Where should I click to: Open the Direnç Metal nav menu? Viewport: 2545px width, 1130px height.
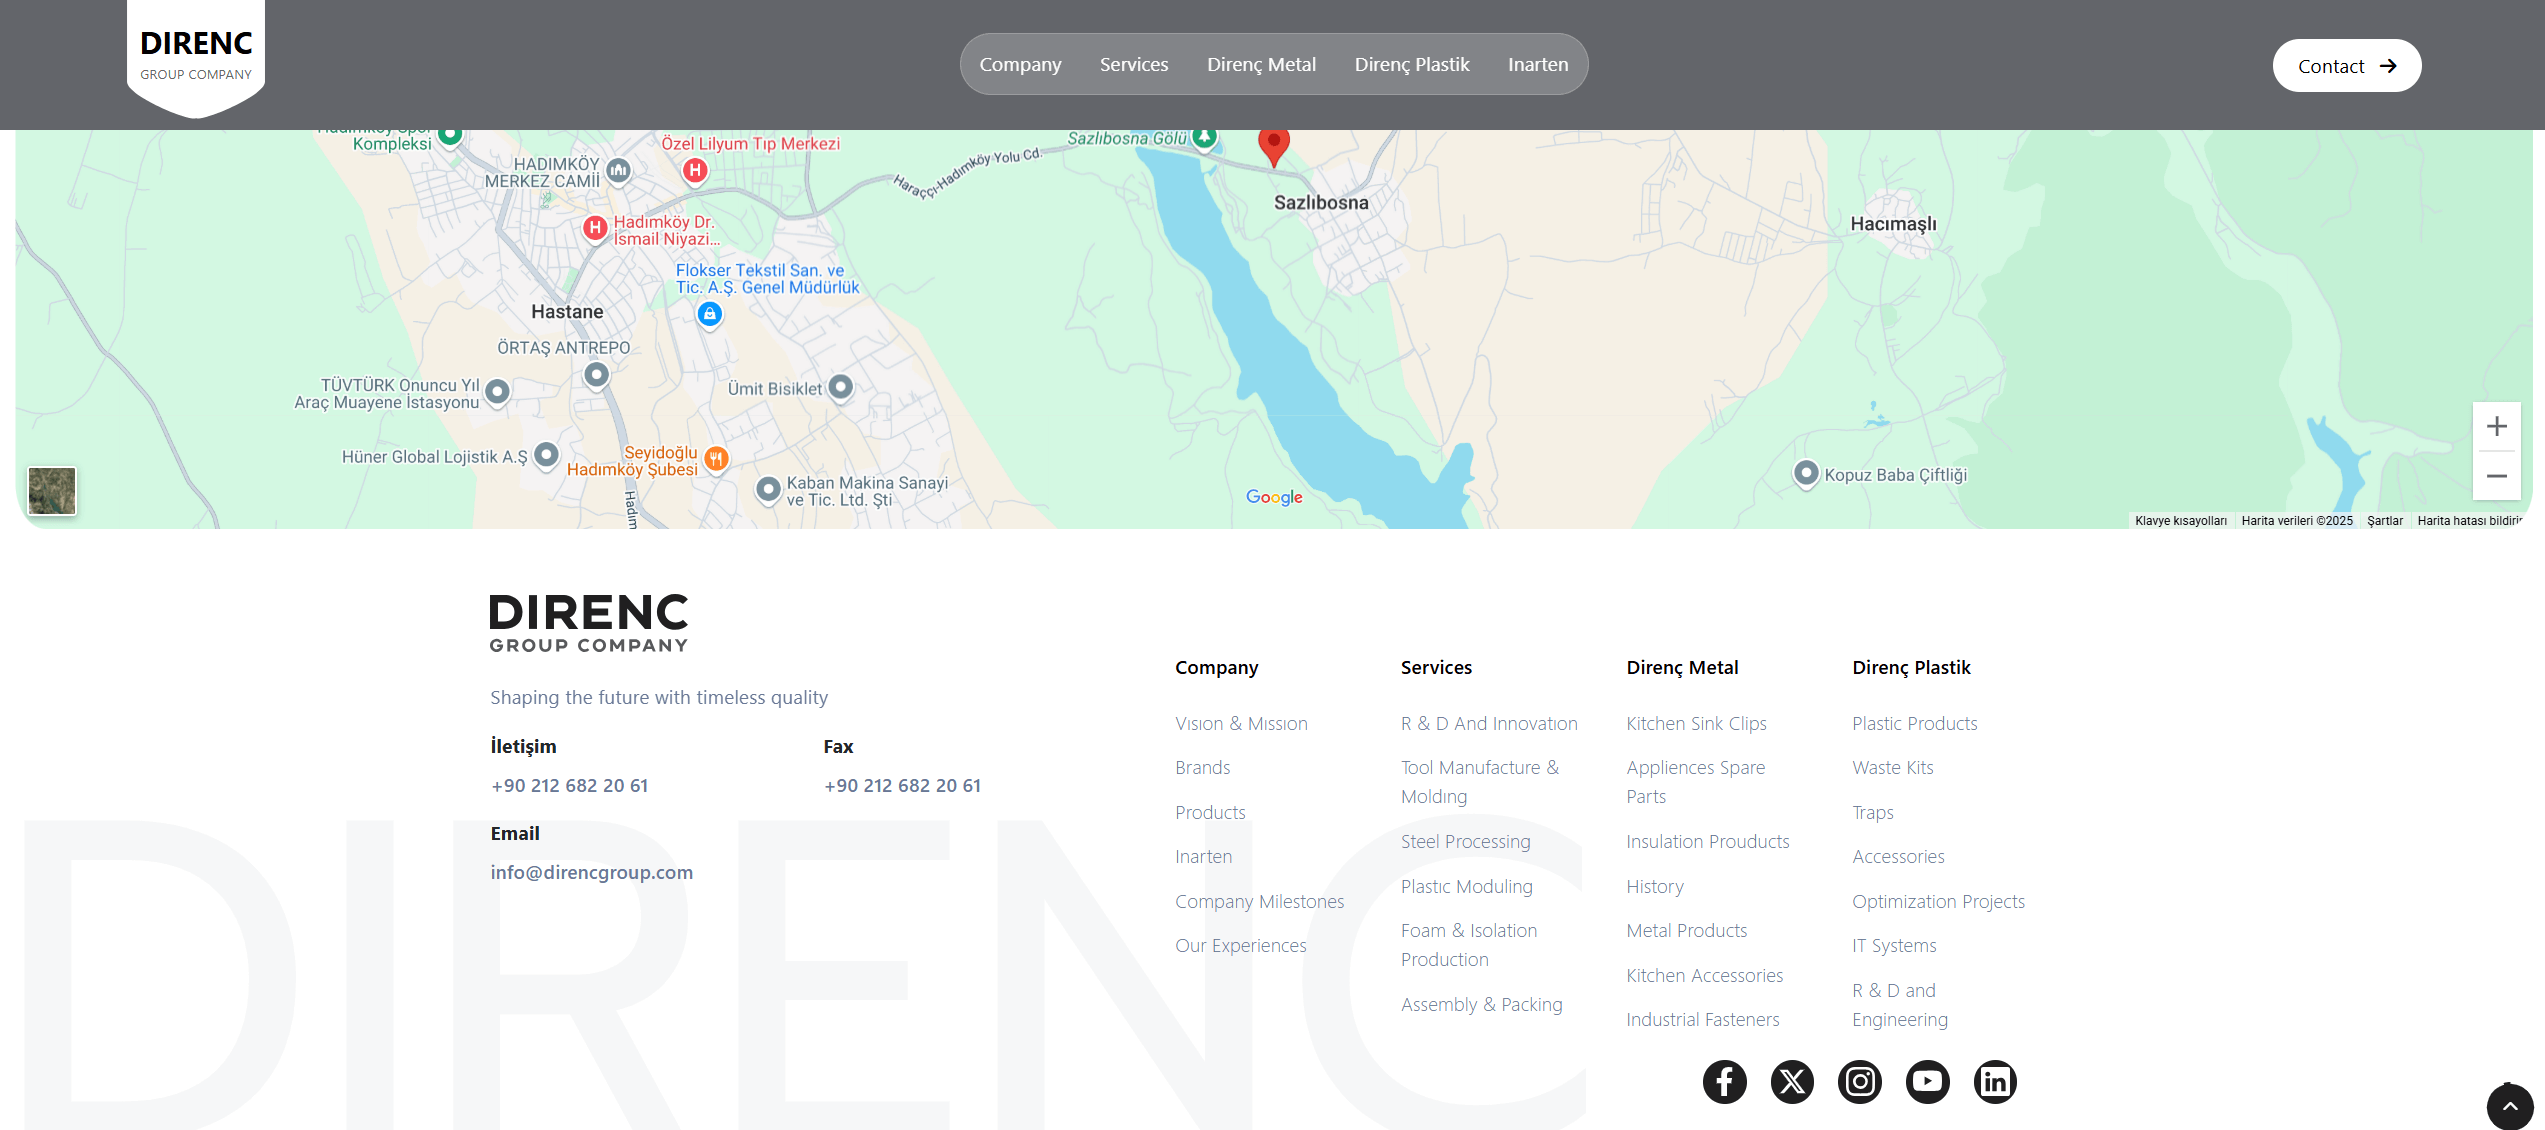click(1261, 64)
